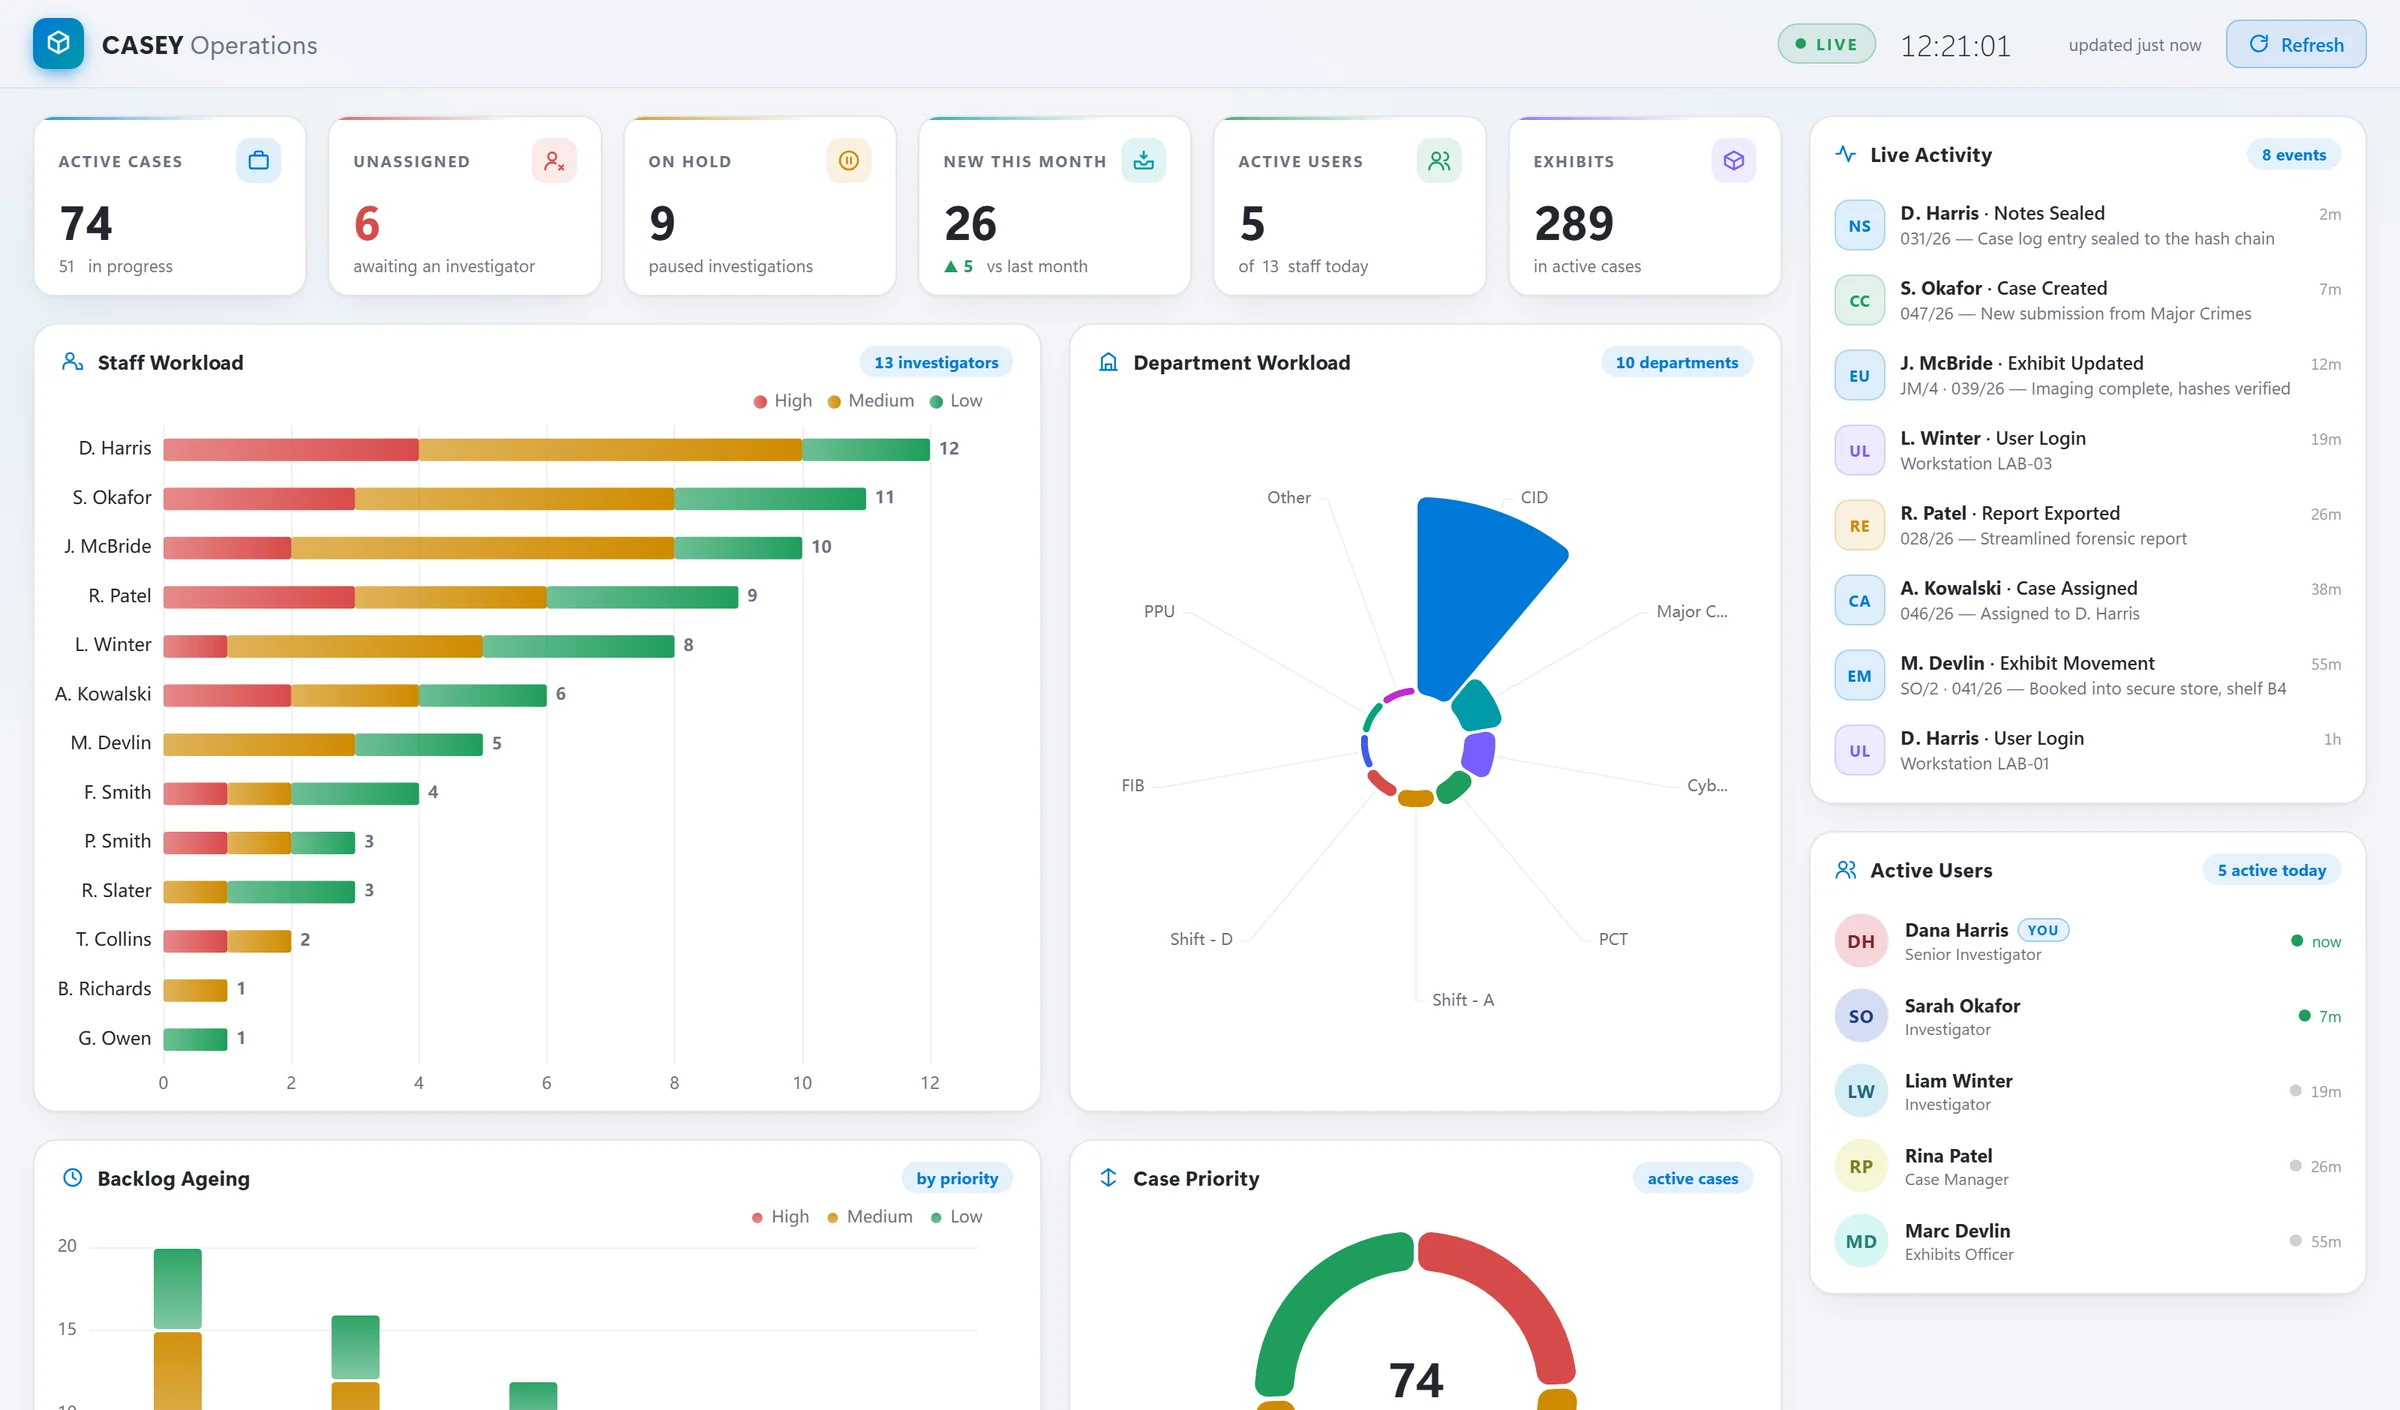
Task: Click the A. Kowalski Case Assigned event
Action: tap(2088, 601)
